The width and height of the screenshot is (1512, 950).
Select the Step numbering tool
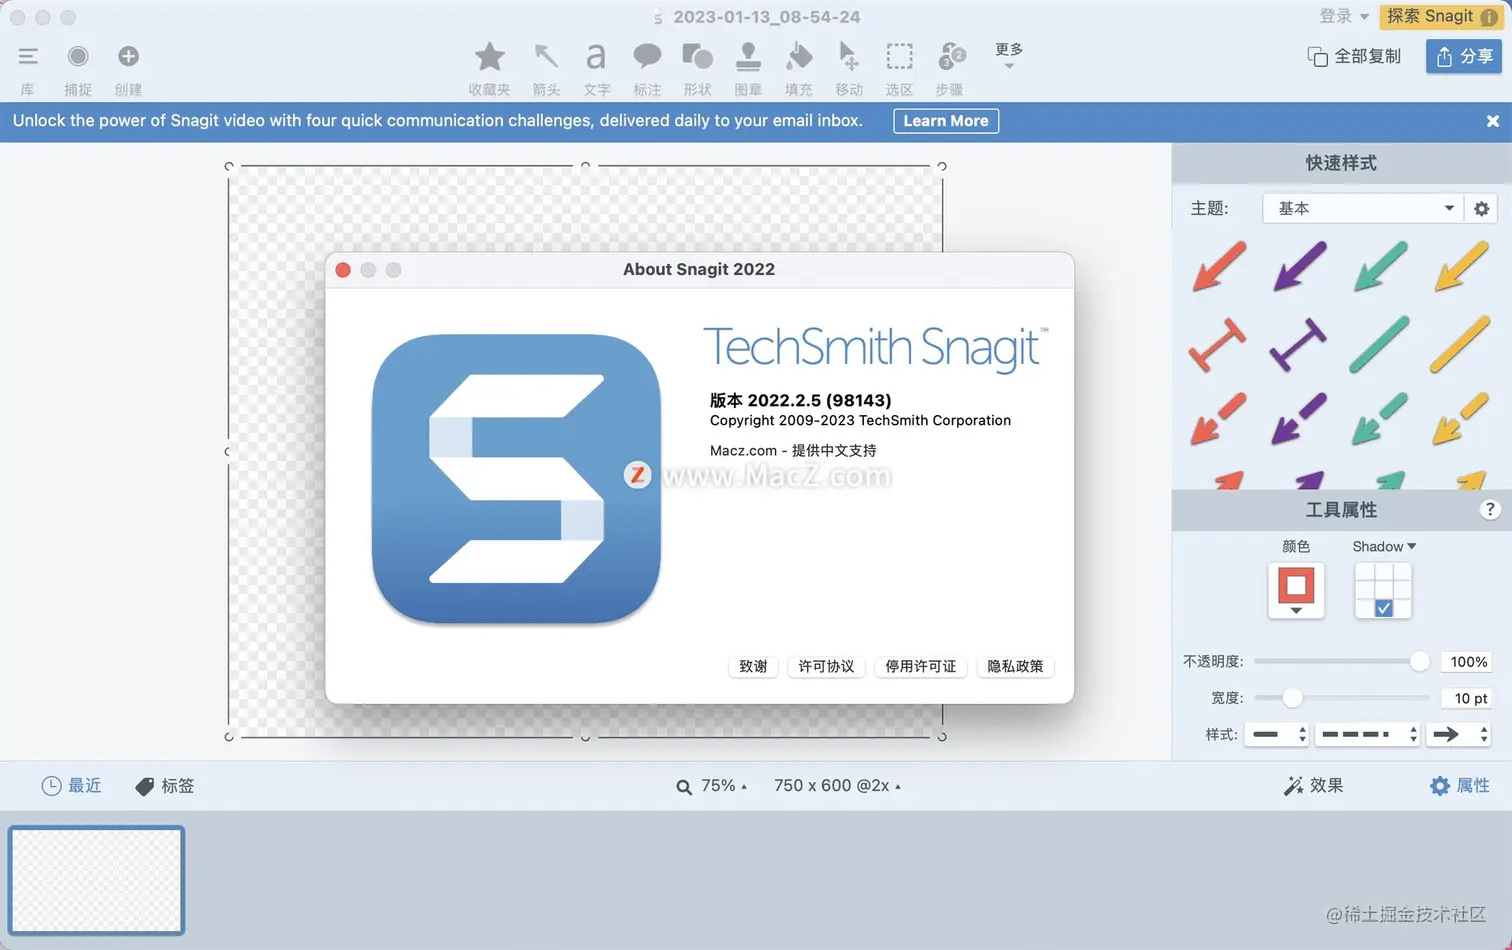[x=950, y=57]
